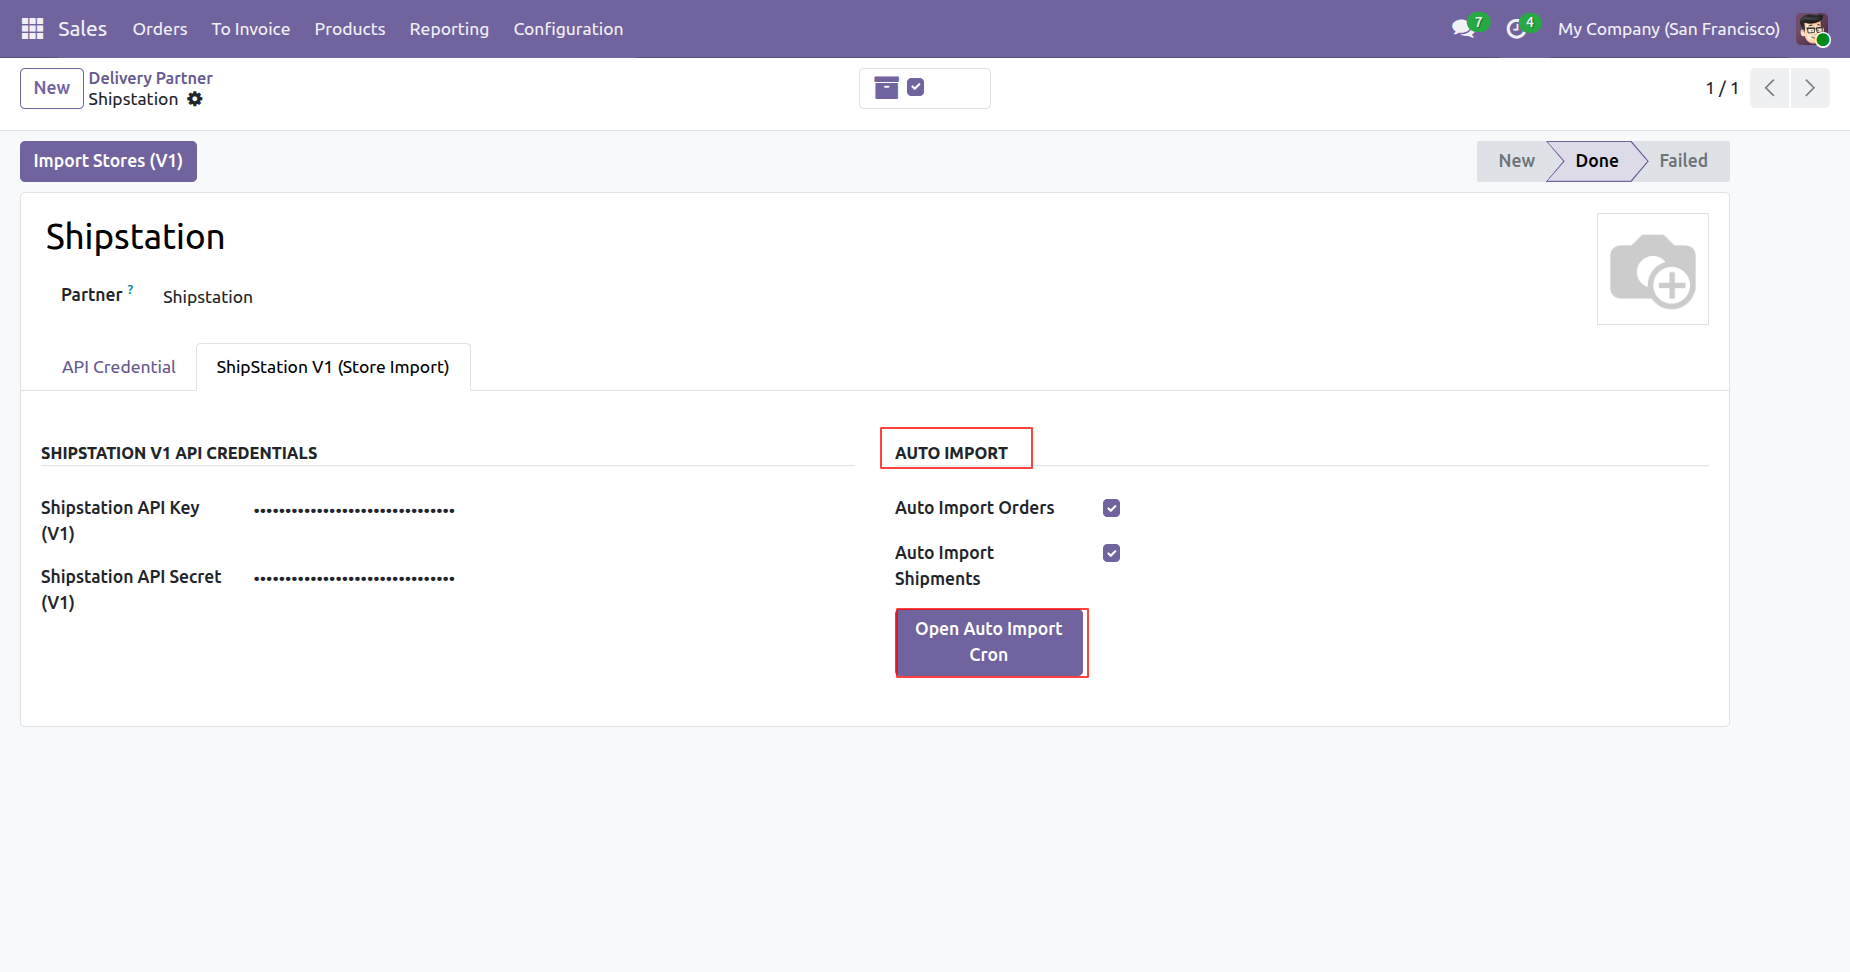Upload an image via camera placeholder
Image resolution: width=1850 pixels, height=972 pixels.
tap(1653, 269)
